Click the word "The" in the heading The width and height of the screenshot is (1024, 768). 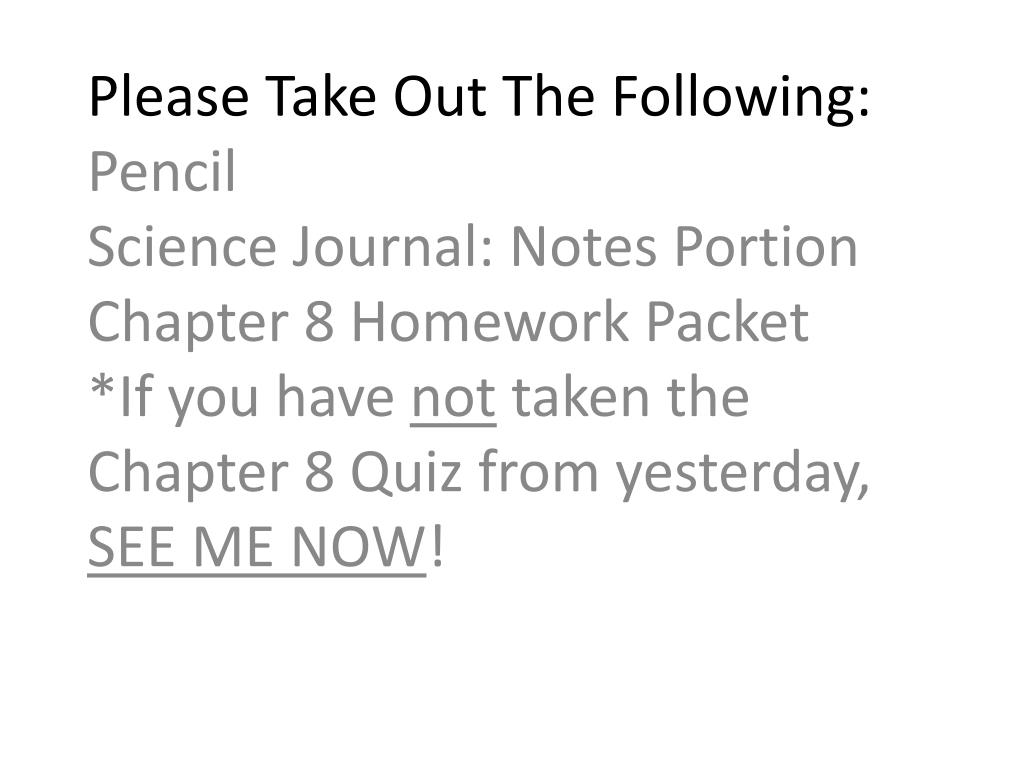point(549,96)
